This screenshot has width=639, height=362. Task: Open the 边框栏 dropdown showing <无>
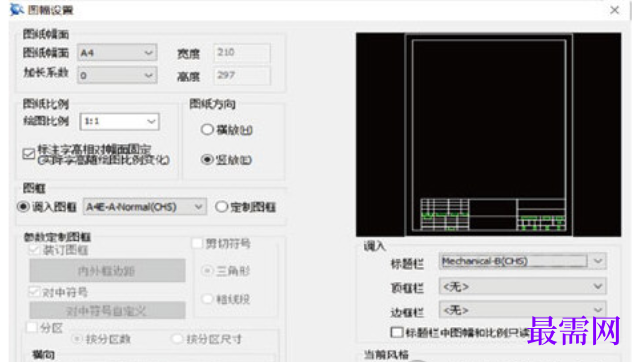(x=522, y=310)
